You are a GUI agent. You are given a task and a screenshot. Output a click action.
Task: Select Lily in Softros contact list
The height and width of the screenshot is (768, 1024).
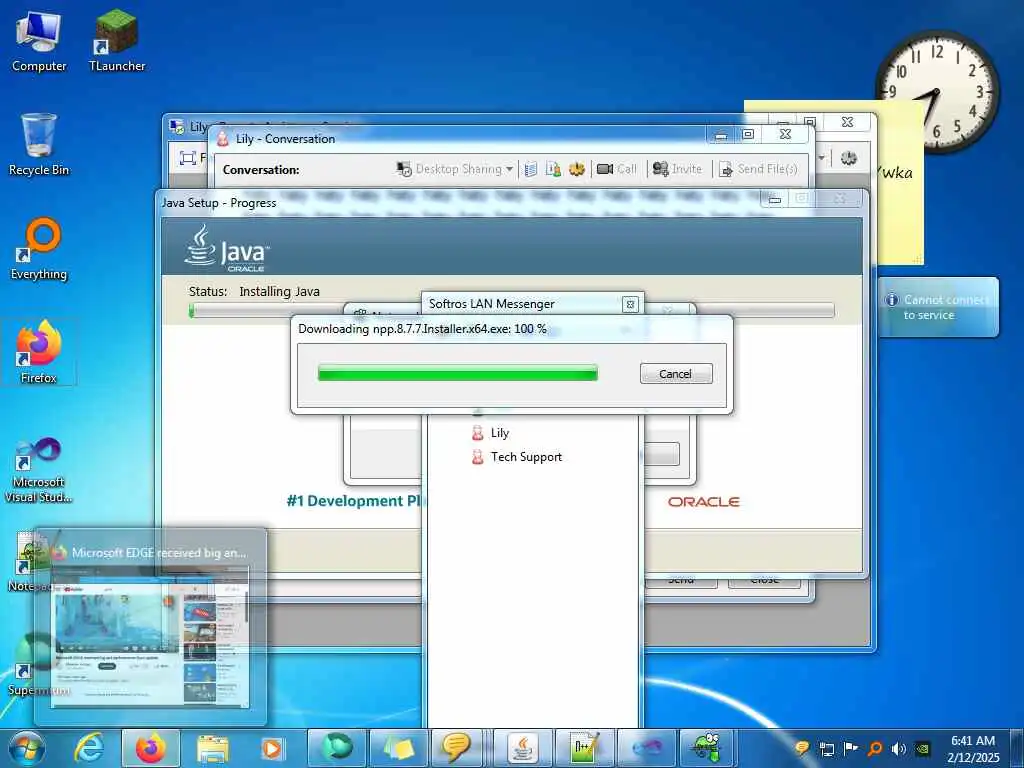(500, 432)
